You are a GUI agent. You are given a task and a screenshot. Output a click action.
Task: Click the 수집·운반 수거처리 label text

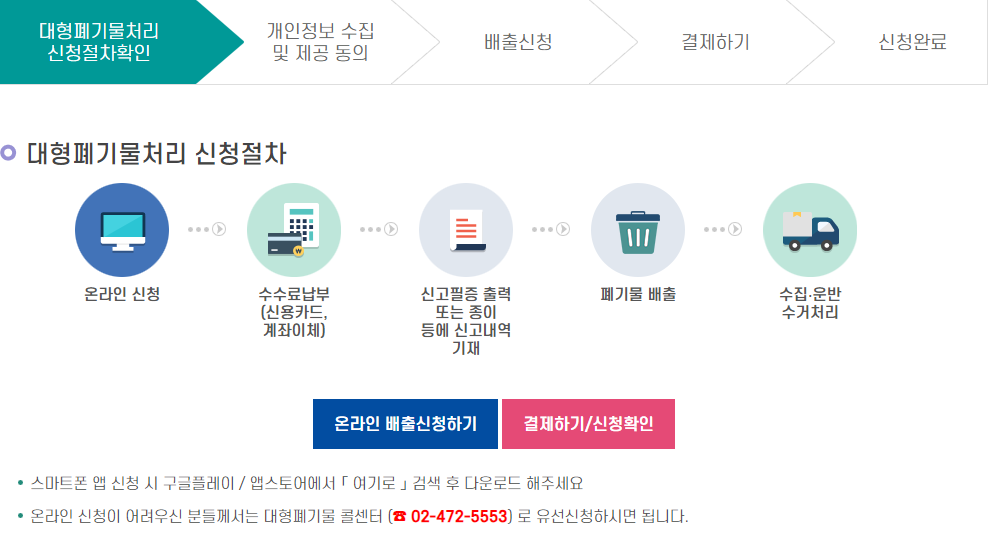(810, 303)
